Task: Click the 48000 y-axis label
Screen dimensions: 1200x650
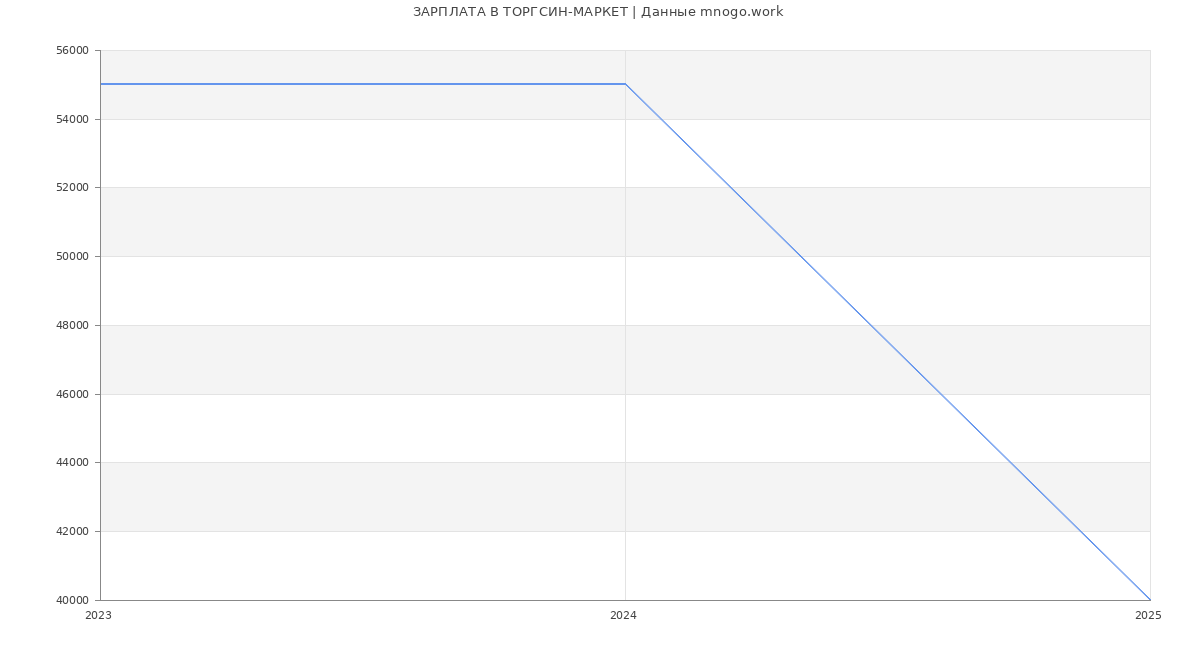Action: click(72, 326)
